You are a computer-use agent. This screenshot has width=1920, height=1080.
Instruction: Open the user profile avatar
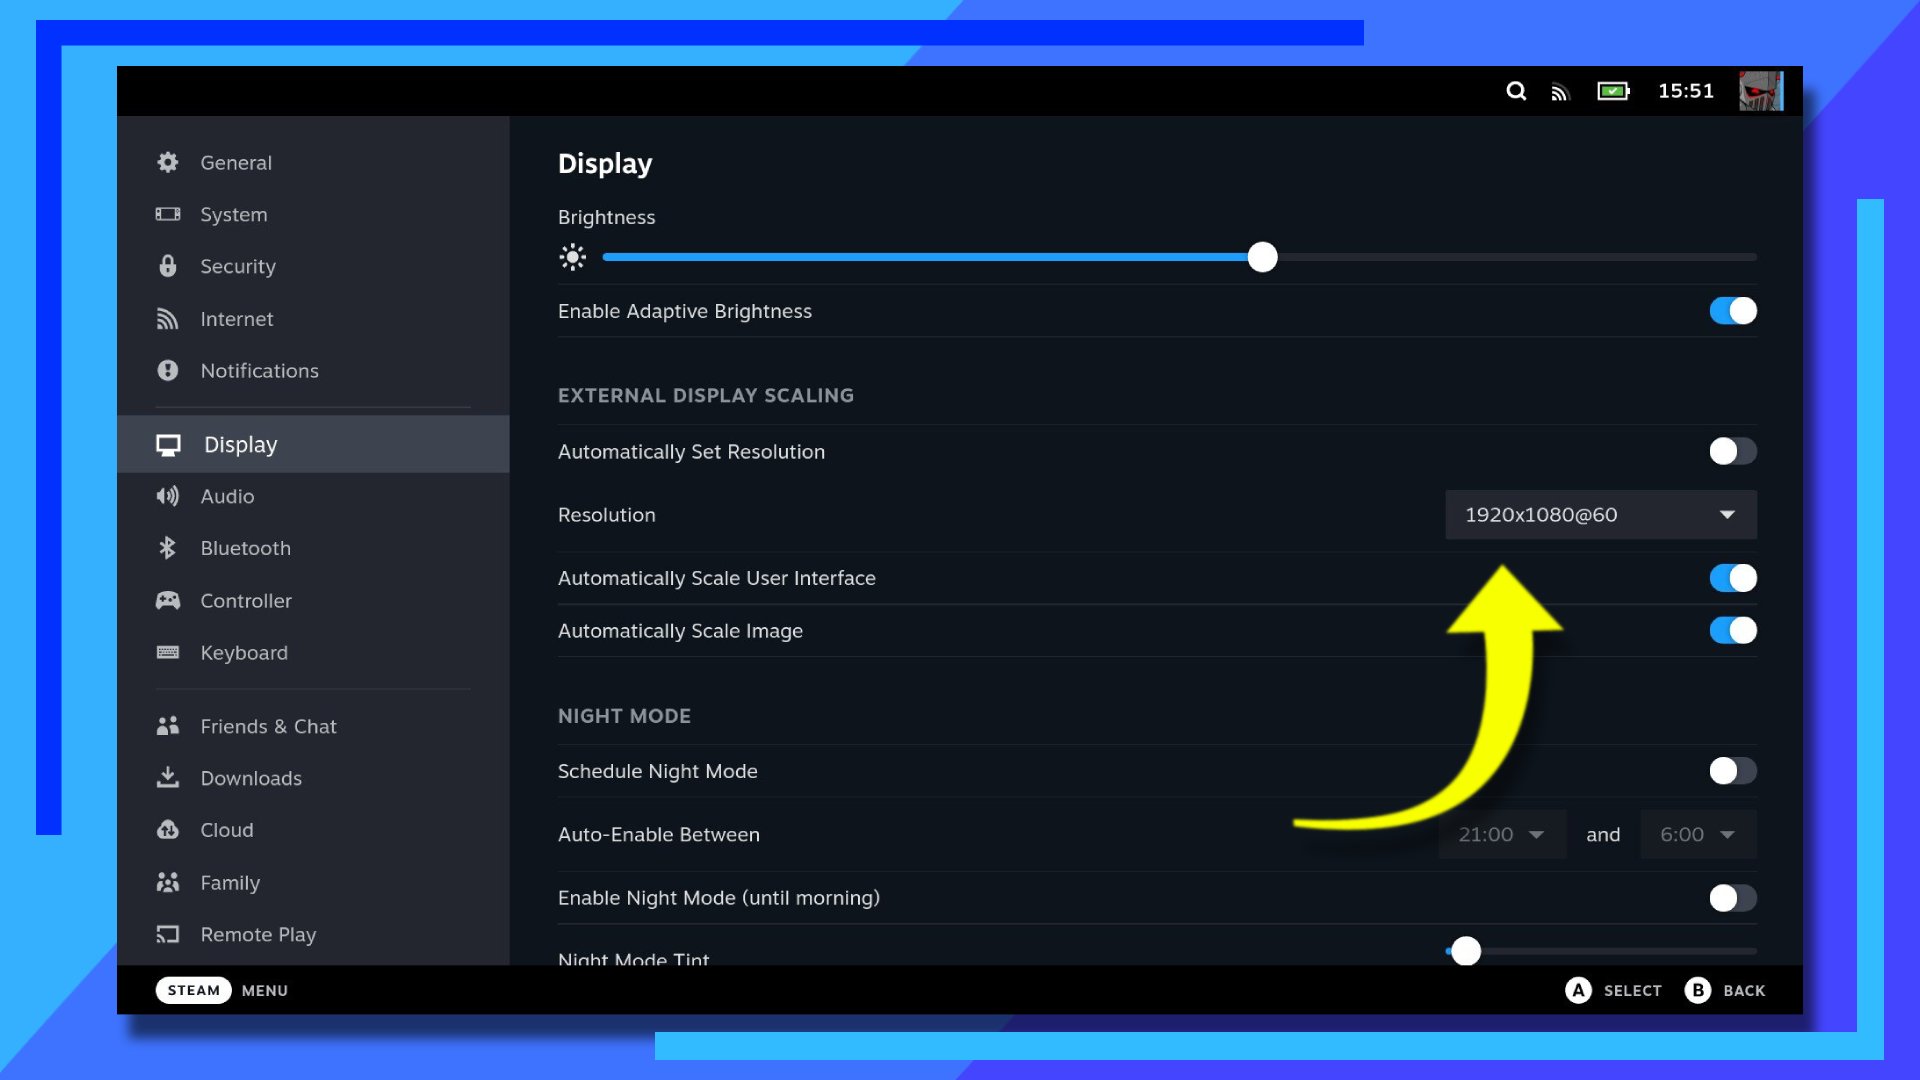point(1760,91)
